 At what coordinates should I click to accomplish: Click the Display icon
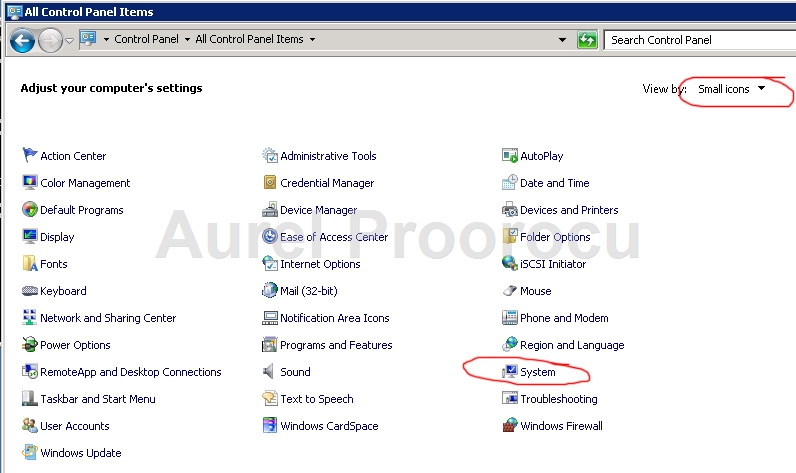(29, 236)
